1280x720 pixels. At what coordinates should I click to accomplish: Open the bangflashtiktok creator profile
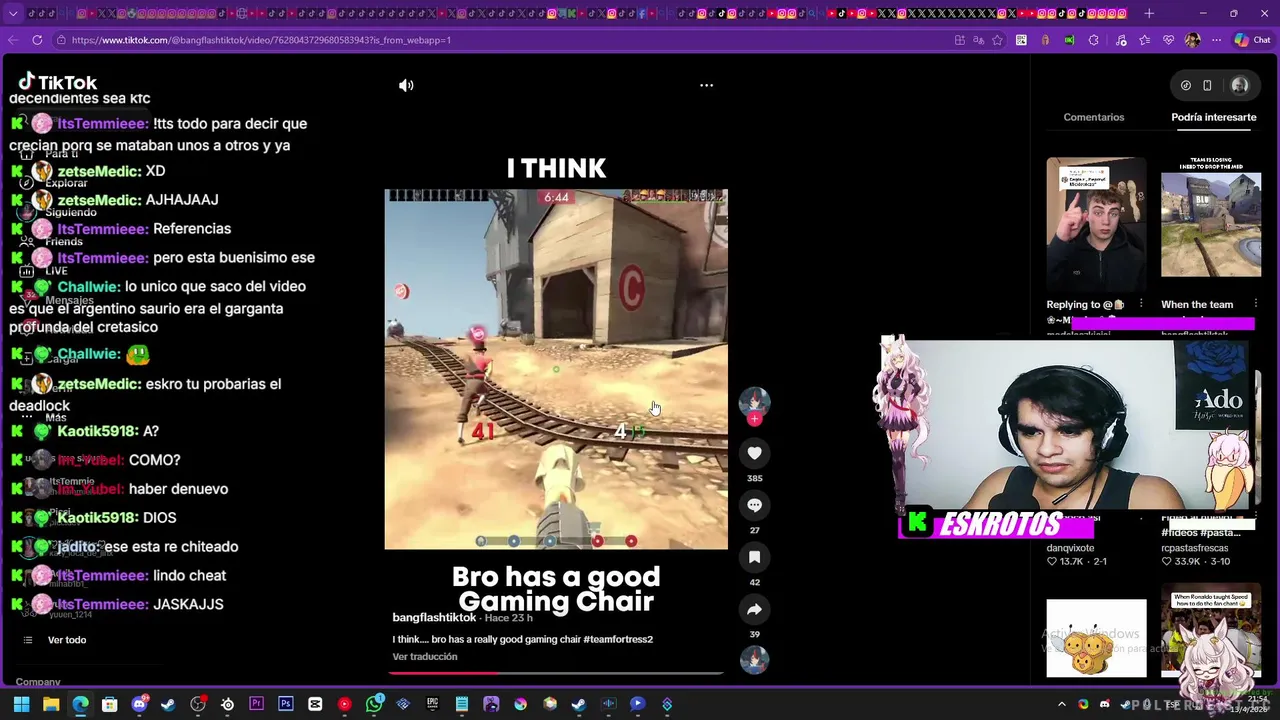click(434, 618)
